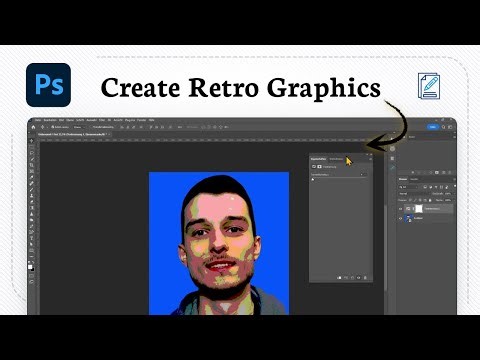Open the Hilfe menu
Image resolution: width=480 pixels, height=360 pixels.
(151, 120)
